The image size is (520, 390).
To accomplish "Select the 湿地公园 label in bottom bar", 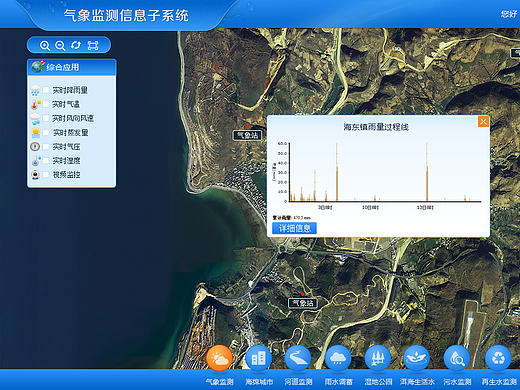I will pyautogui.click(x=378, y=382).
